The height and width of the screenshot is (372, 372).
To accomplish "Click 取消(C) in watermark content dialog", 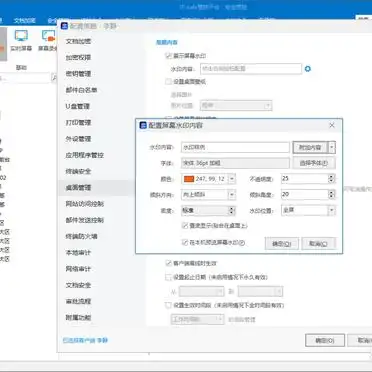I will 318,244.
